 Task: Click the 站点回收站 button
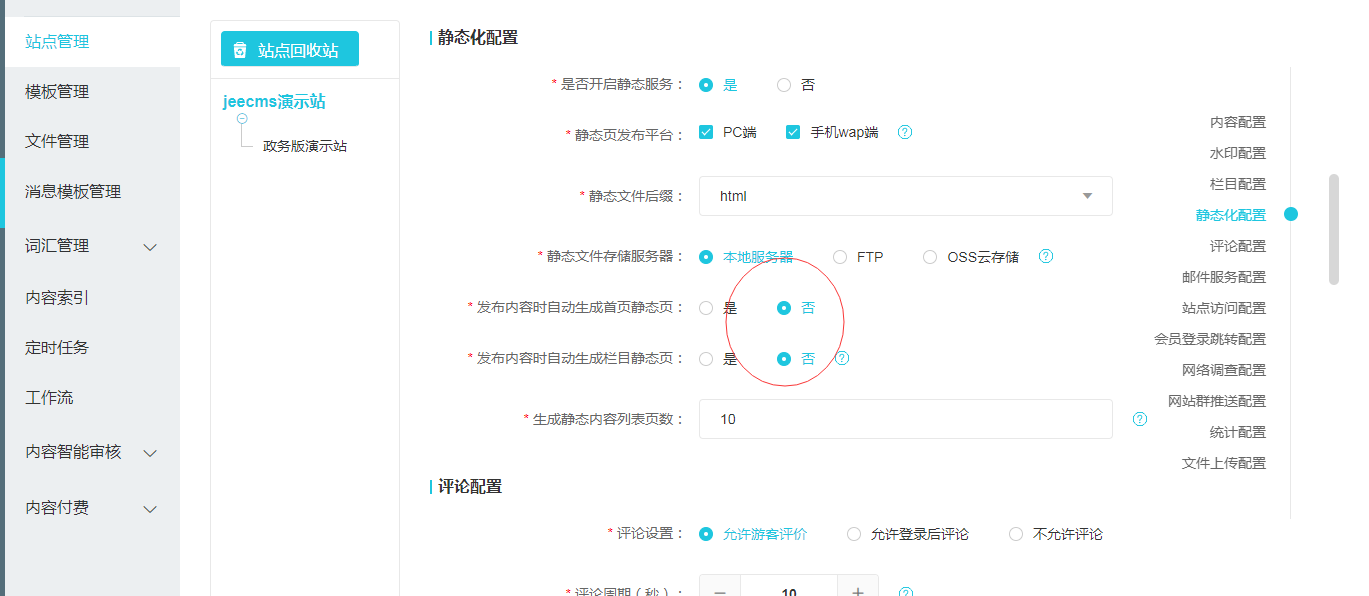point(290,49)
